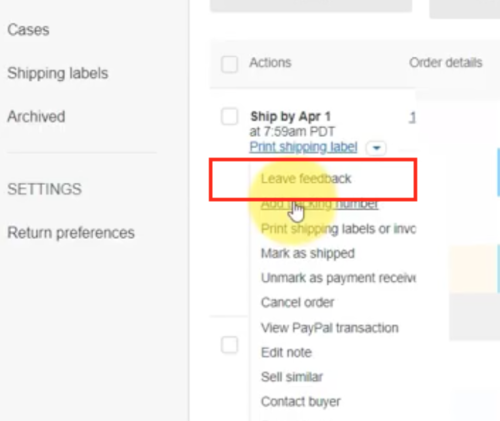The image size is (500, 421).
Task: Select Add tracking number option
Action: click(319, 204)
